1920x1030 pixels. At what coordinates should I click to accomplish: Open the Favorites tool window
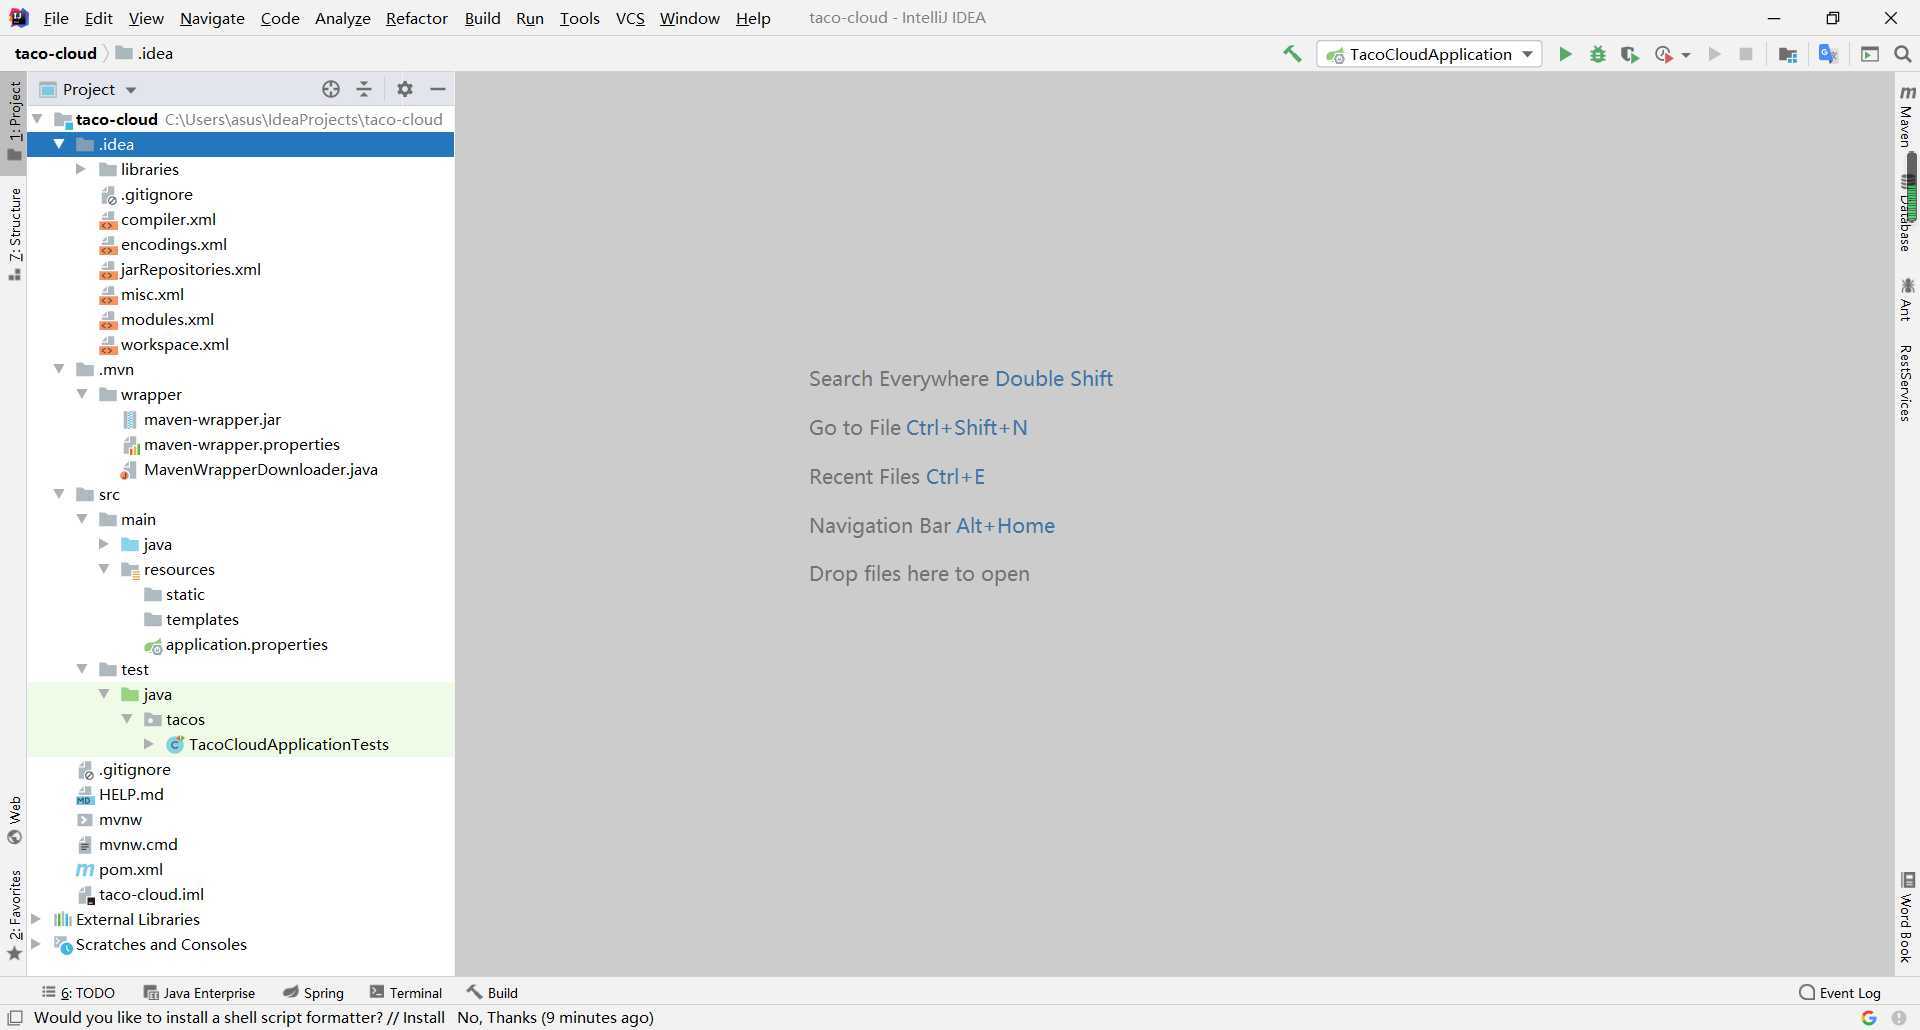[x=15, y=915]
